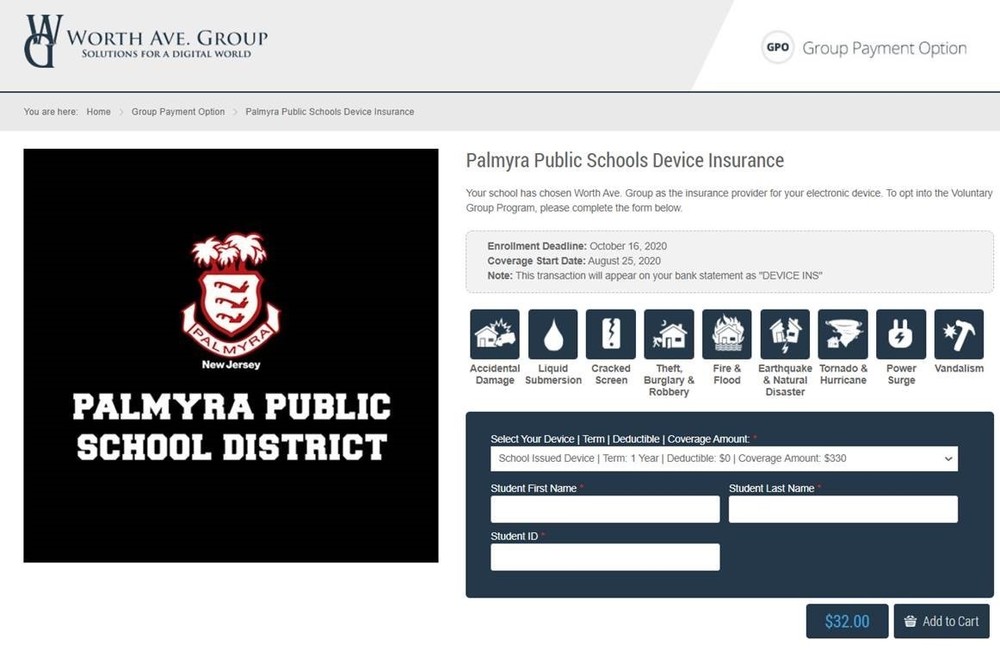Click the Worth Ave. Group logo

(143, 40)
